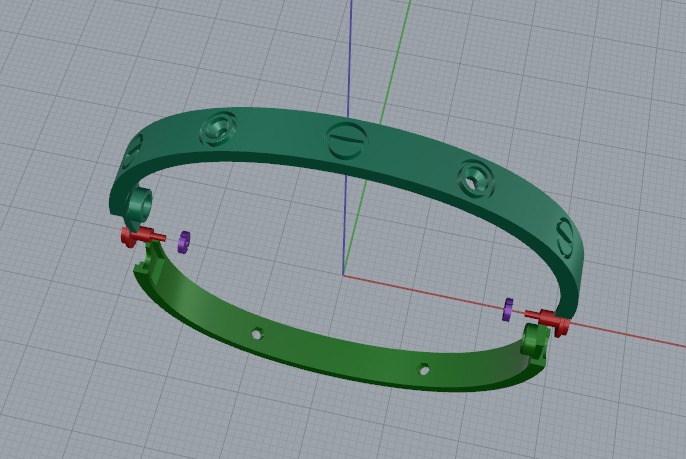The width and height of the screenshot is (686, 459).
Task: Select the red screw pin at right hinge
Action: click(549, 320)
